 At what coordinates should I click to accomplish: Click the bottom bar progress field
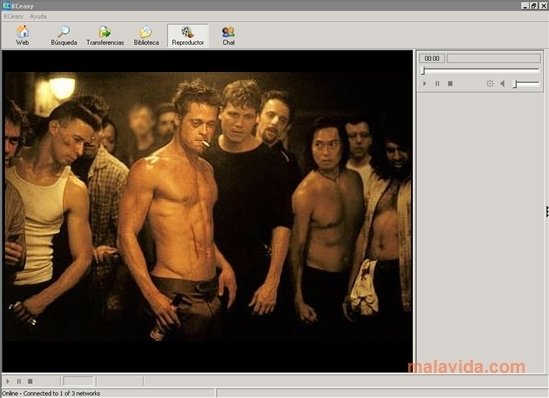tap(78, 381)
